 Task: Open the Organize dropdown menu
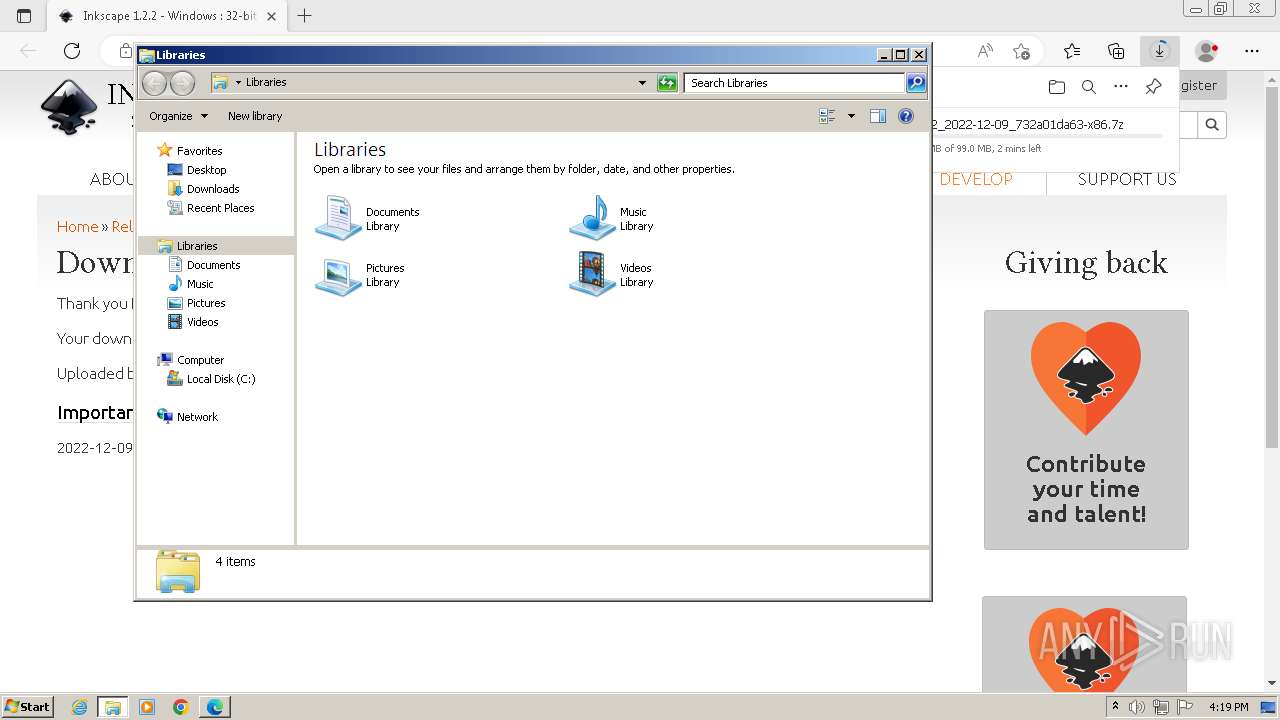[x=178, y=116]
